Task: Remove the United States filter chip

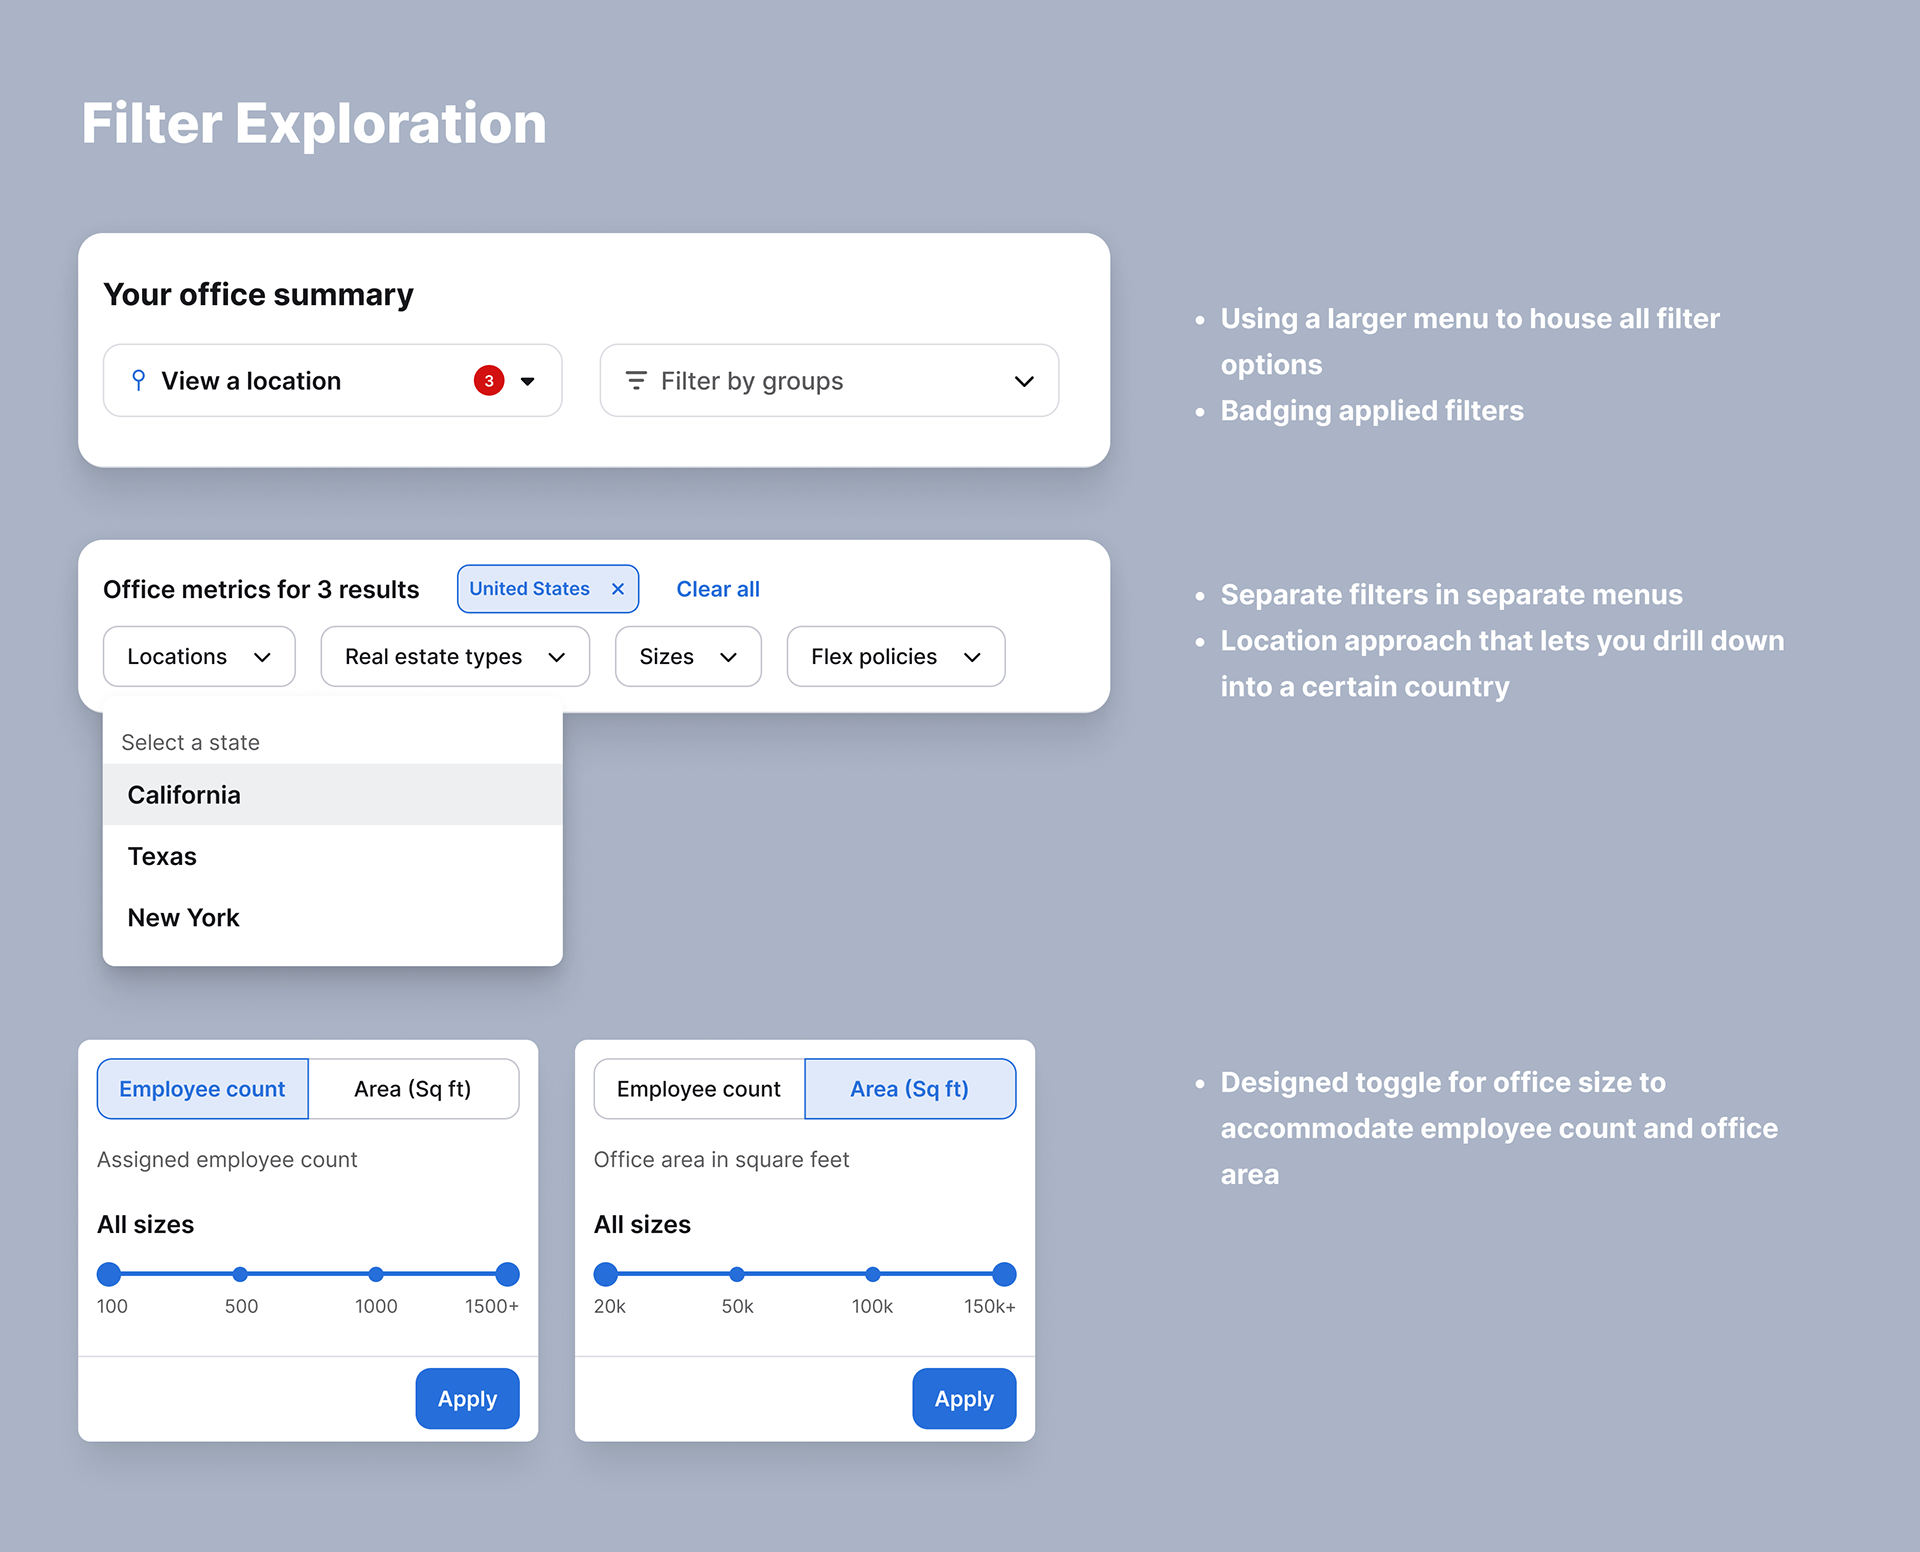Action: click(x=618, y=589)
